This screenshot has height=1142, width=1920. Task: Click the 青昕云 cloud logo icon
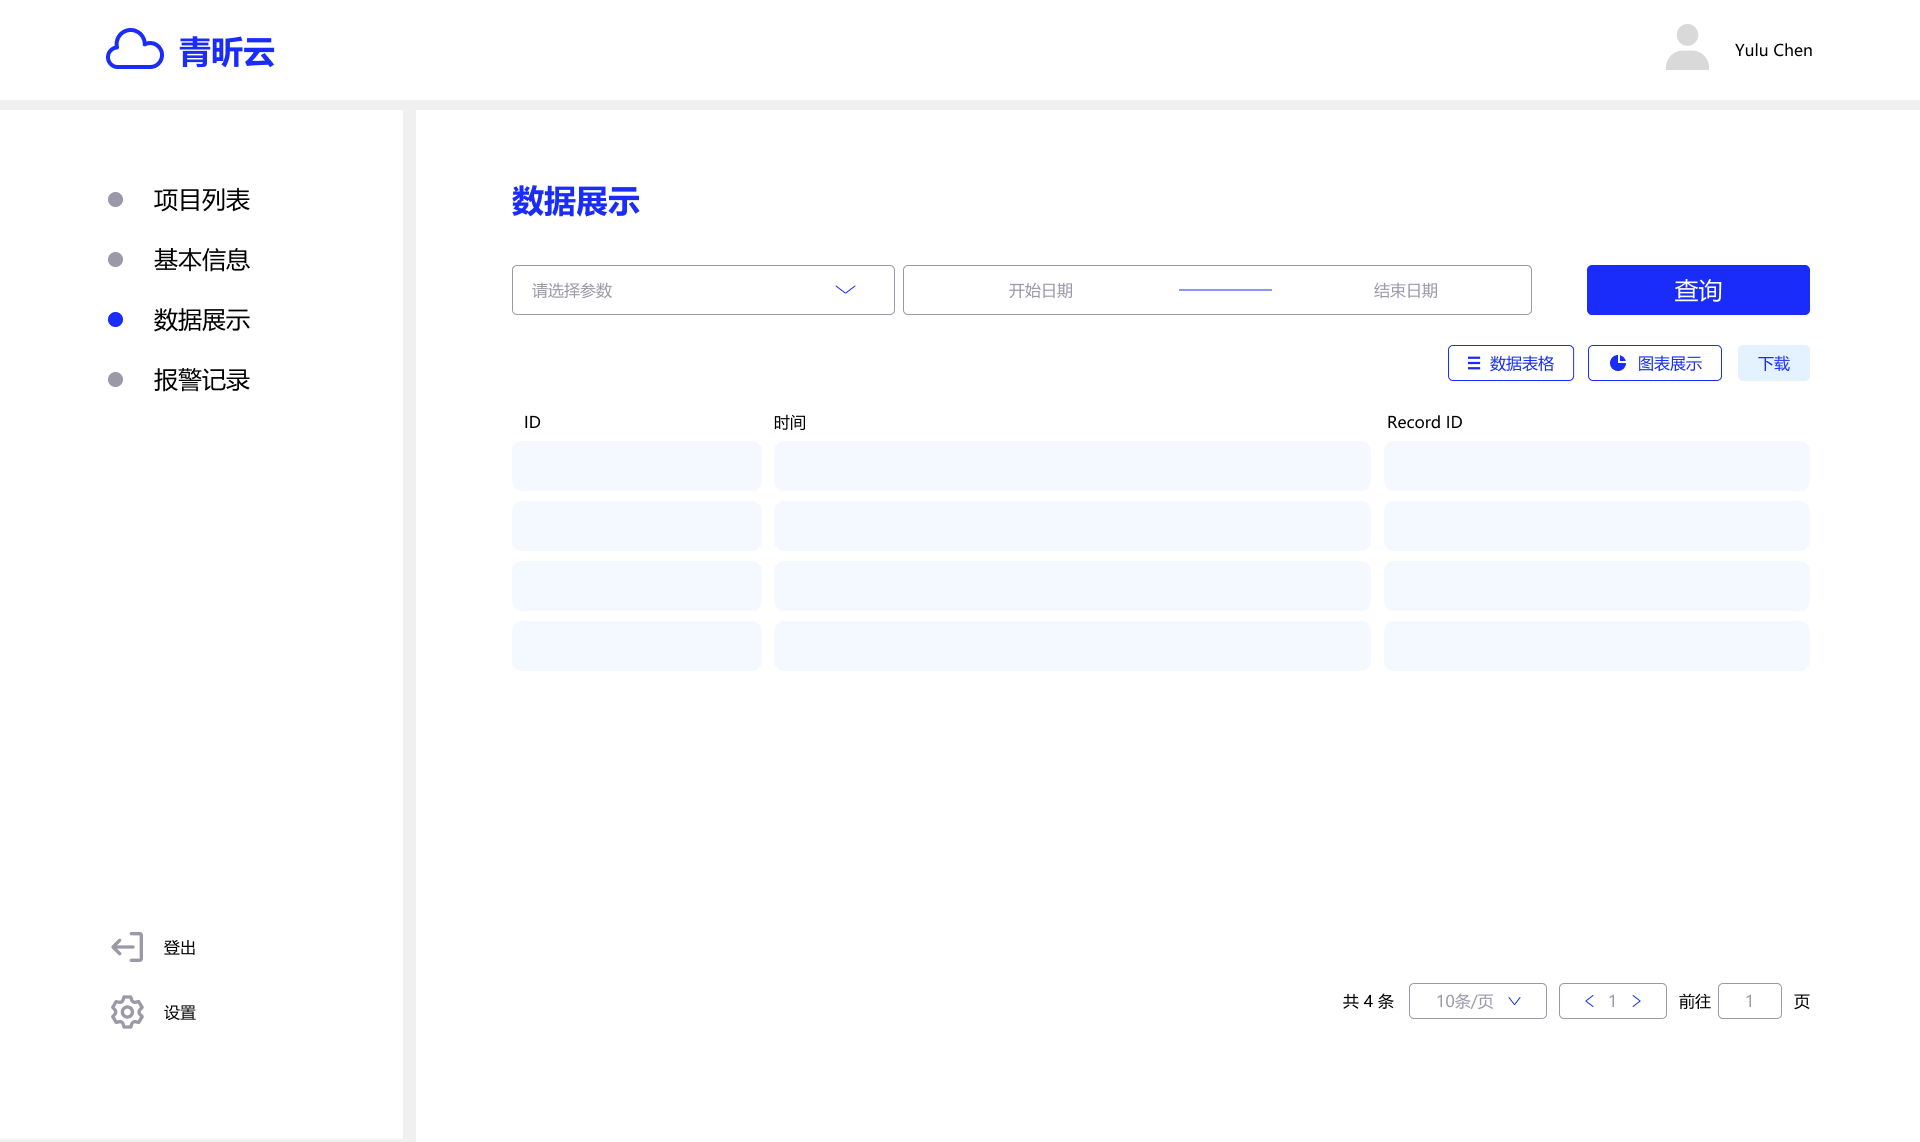coord(134,49)
